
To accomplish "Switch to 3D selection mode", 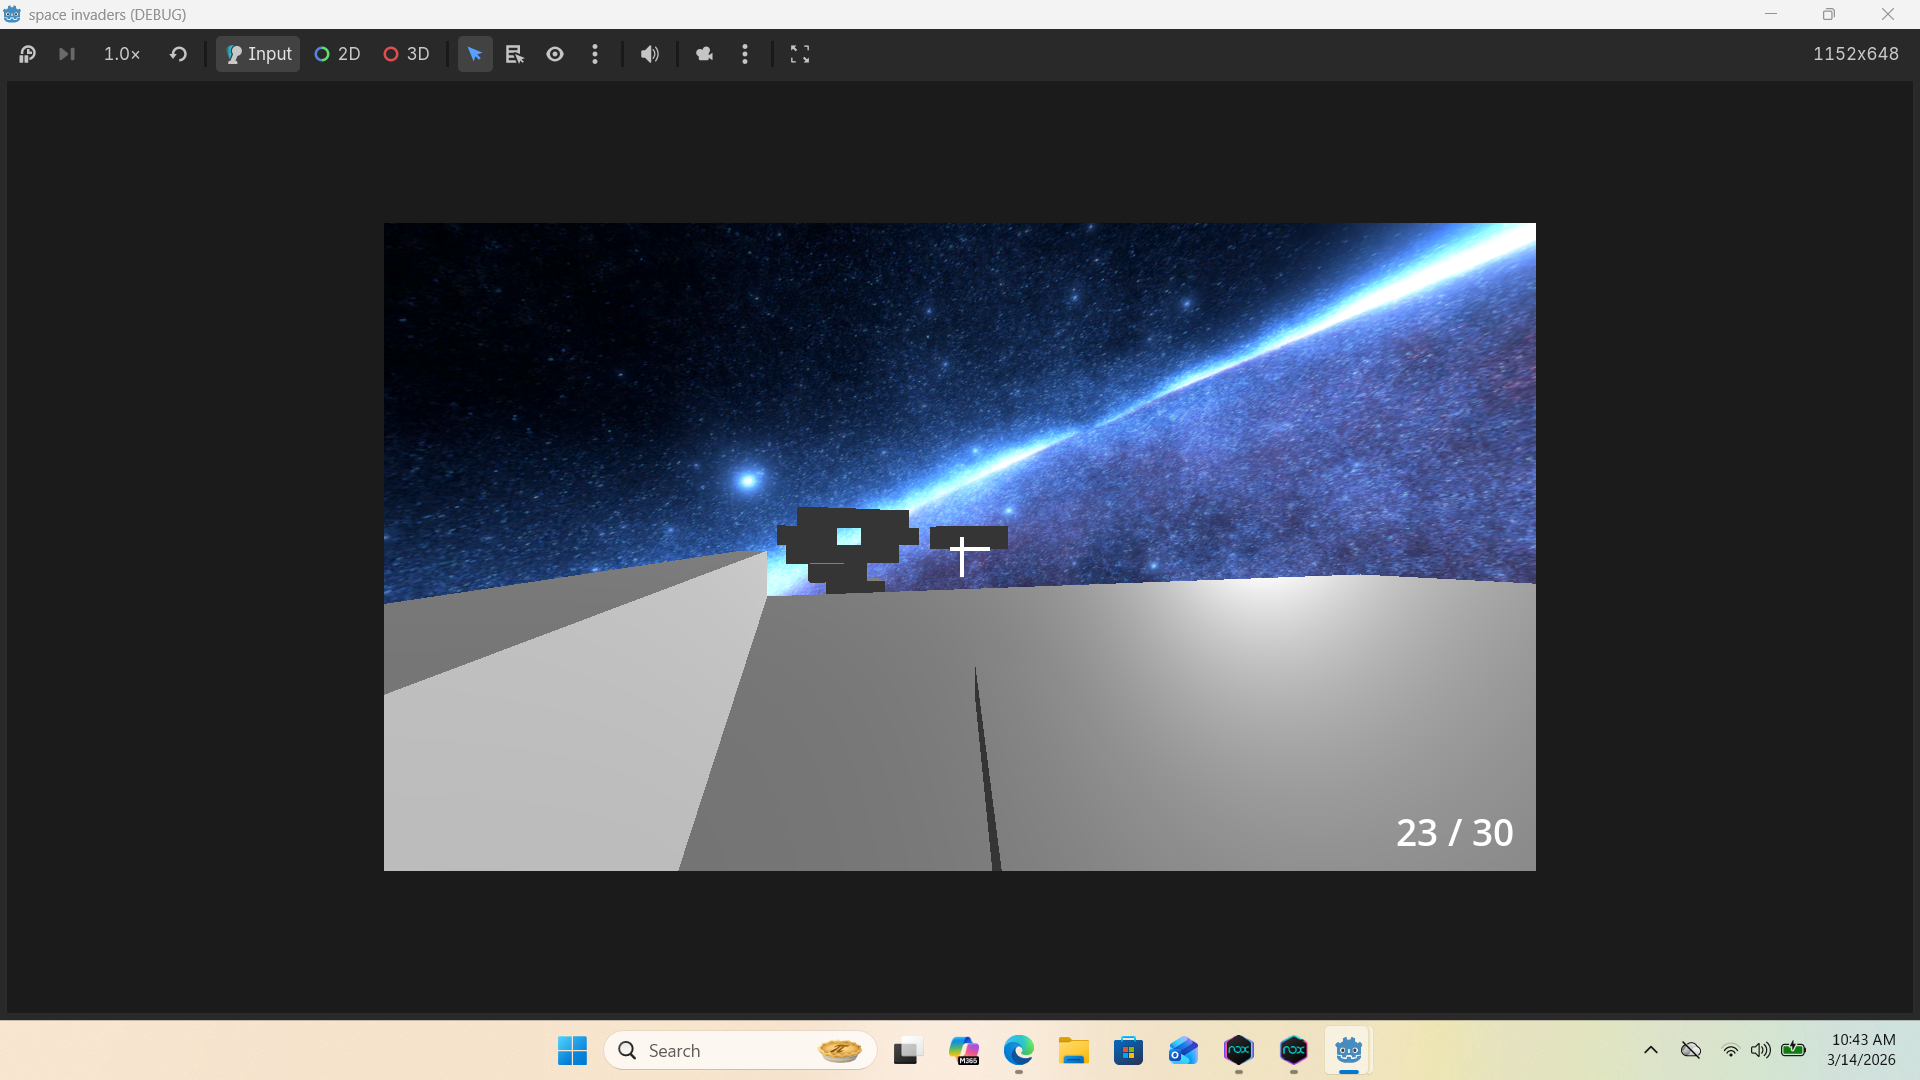I will pyautogui.click(x=406, y=54).
